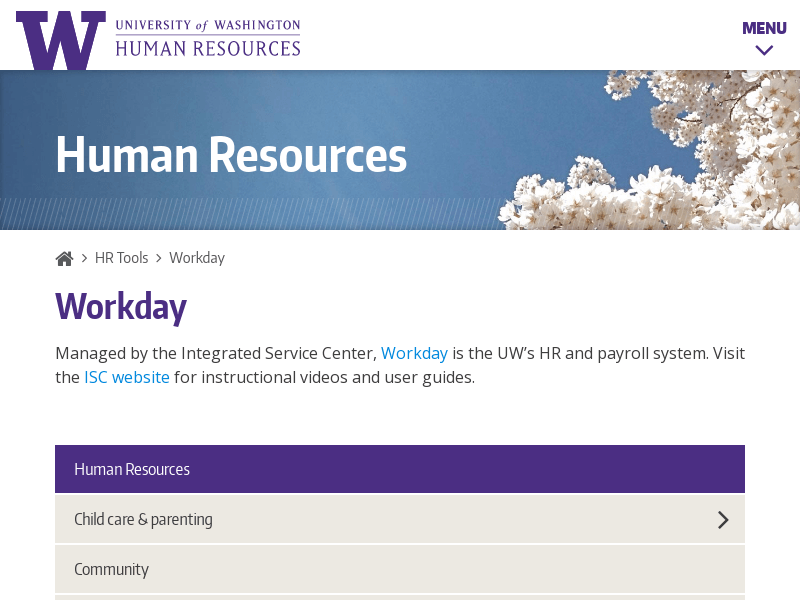
Task: Click the home icon in breadcrumbs
Action: point(64,259)
